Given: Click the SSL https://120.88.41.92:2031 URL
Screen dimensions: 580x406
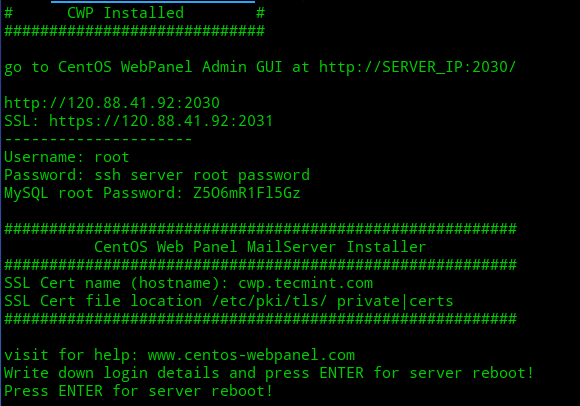Looking at the screenshot, I should pyautogui.click(x=161, y=121).
